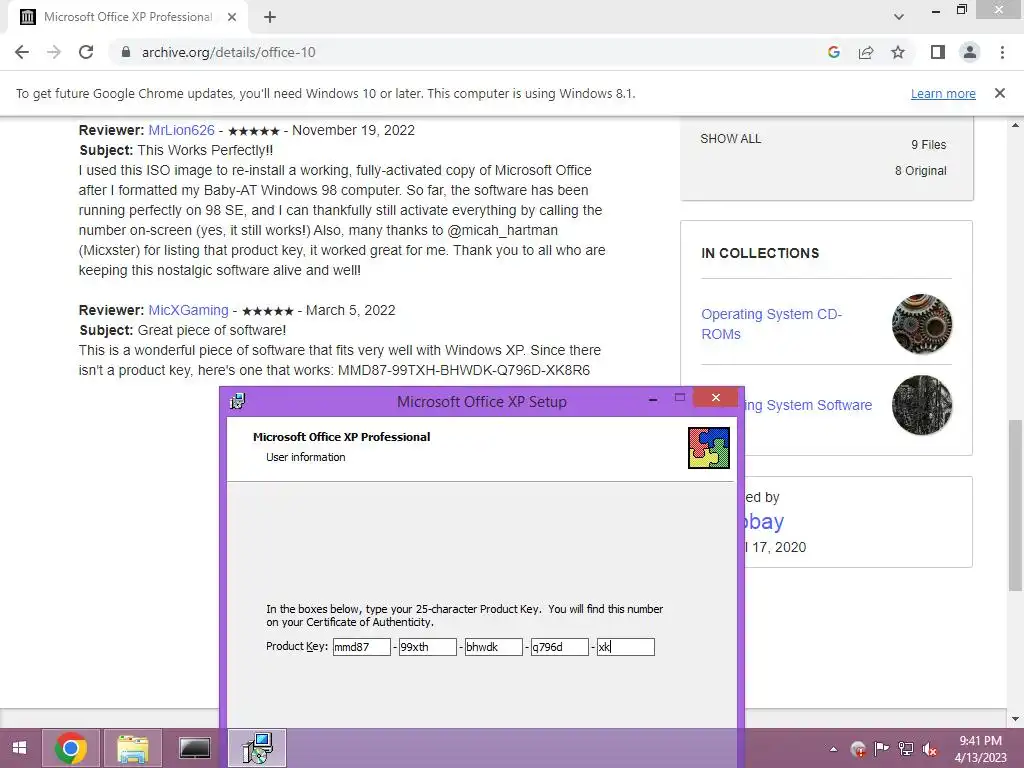Image resolution: width=1024 pixels, height=768 pixels.
Task: Close the Office XP Setup dialog
Action: tap(716, 398)
